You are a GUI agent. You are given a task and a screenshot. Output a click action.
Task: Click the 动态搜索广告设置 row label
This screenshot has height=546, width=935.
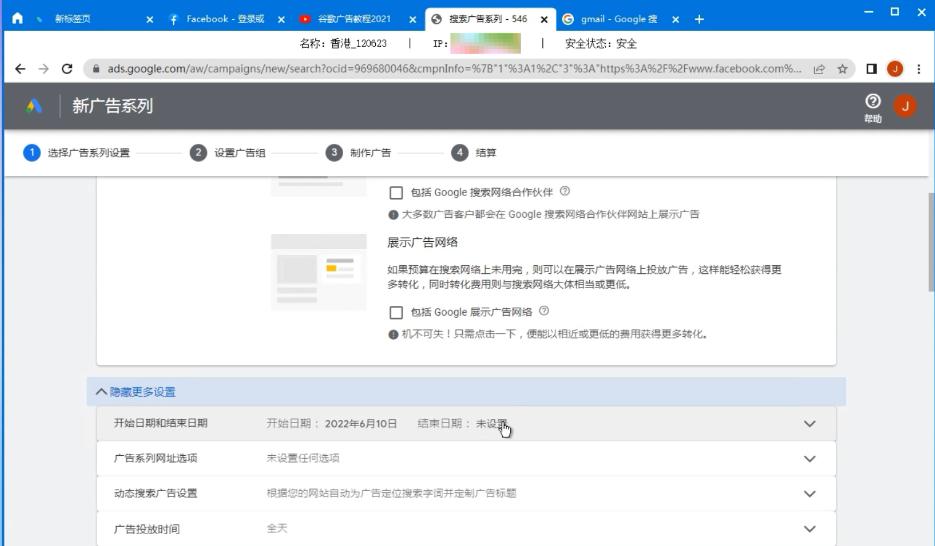click(x=156, y=493)
